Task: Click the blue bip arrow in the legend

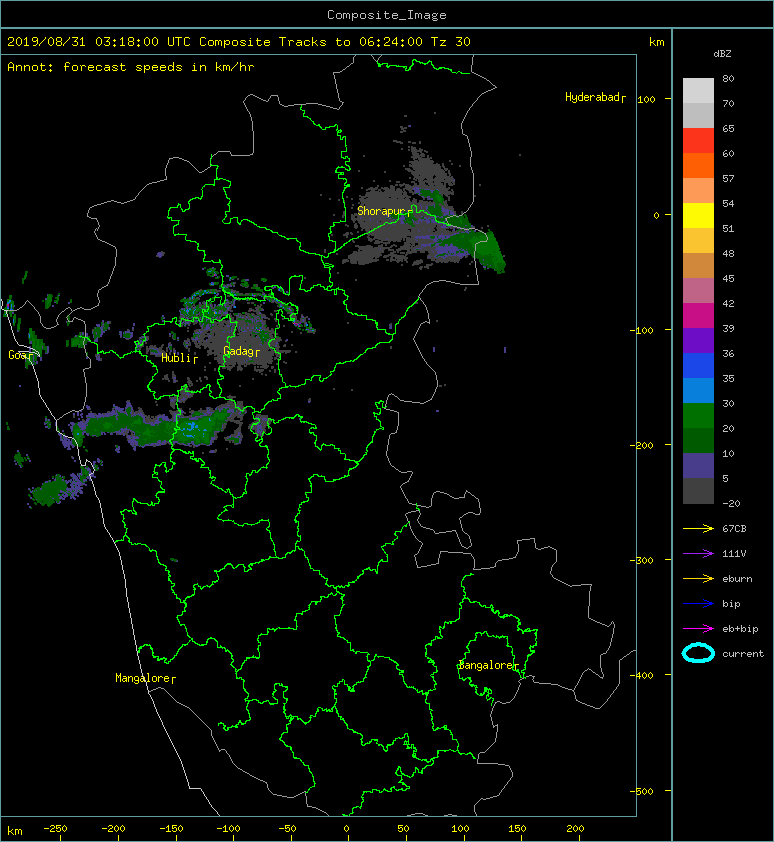Action: coord(698,604)
